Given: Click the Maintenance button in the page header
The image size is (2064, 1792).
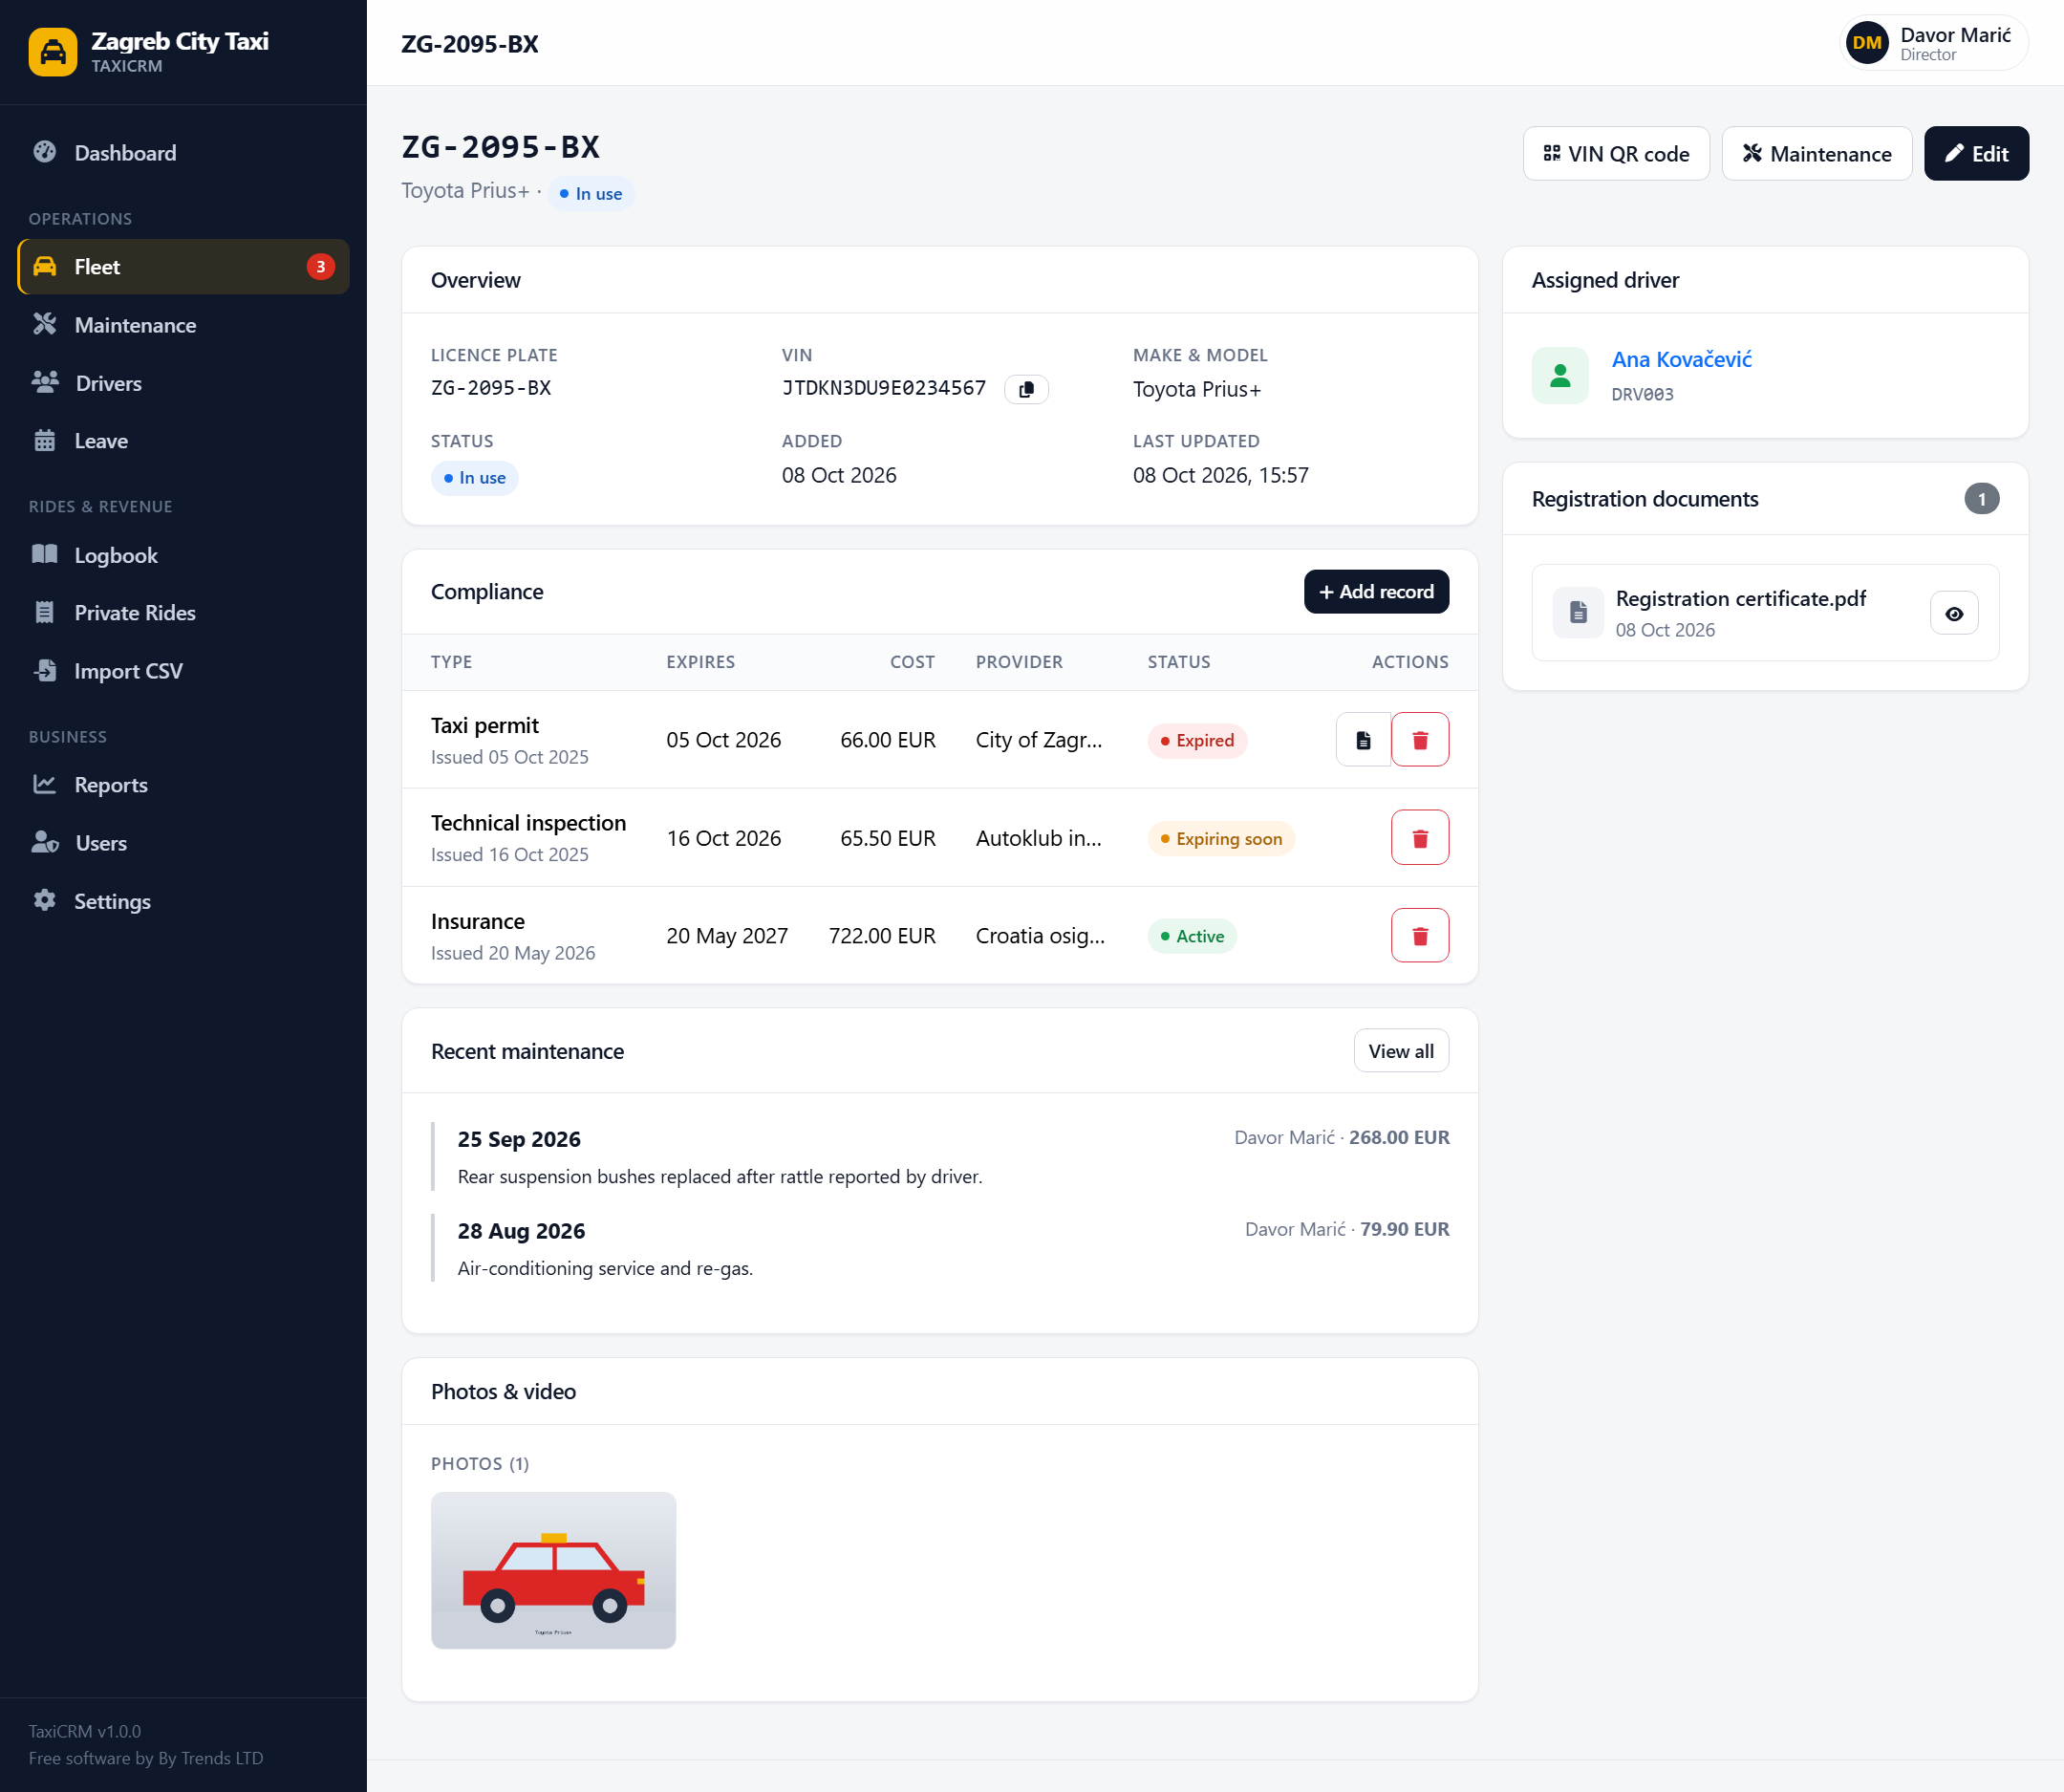Looking at the screenshot, I should click(1817, 154).
